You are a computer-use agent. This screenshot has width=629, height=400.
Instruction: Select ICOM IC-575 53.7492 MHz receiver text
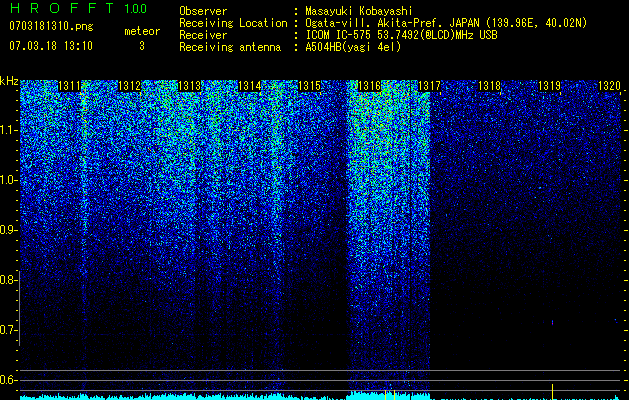pyautogui.click(x=401, y=35)
